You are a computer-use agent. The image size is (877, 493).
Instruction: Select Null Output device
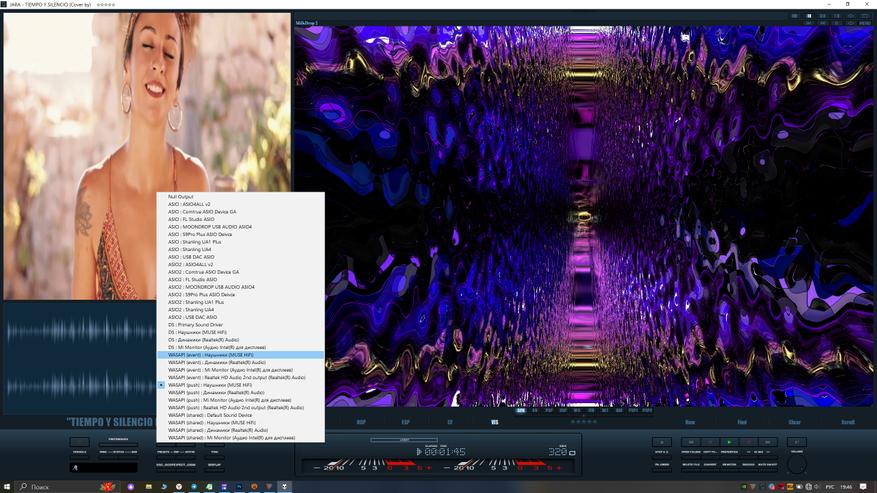(x=181, y=197)
